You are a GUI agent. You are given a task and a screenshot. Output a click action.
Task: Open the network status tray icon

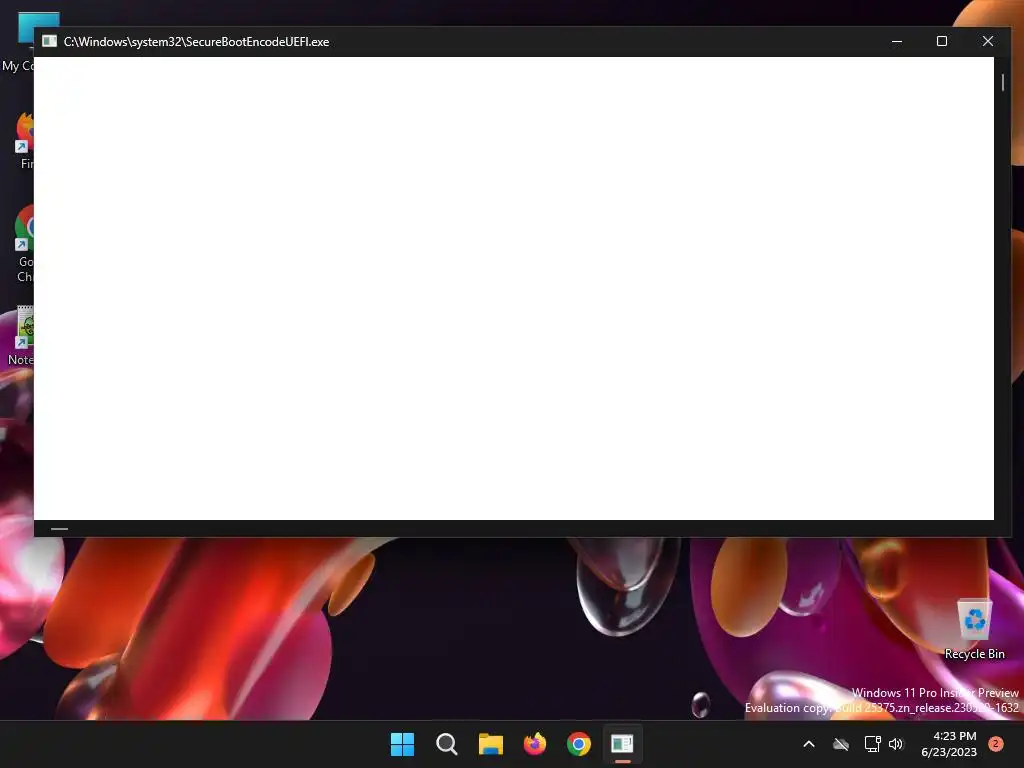[872, 744]
